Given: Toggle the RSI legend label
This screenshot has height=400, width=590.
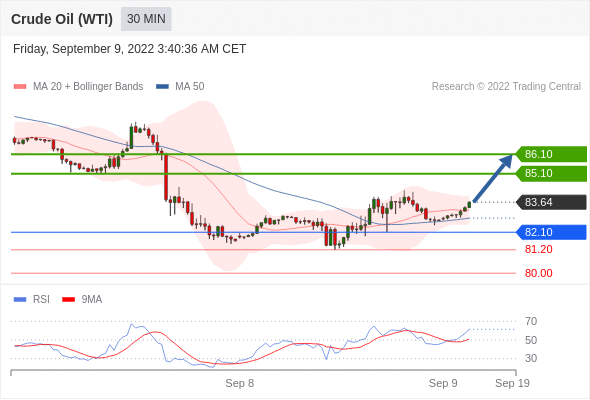Looking at the screenshot, I should tap(41, 300).
